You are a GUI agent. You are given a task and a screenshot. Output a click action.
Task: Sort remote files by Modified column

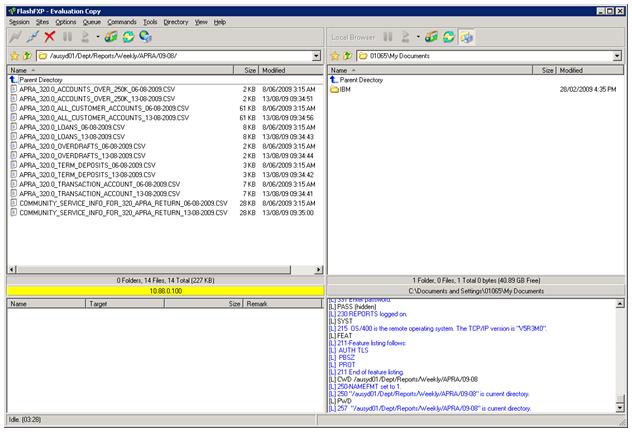click(274, 70)
